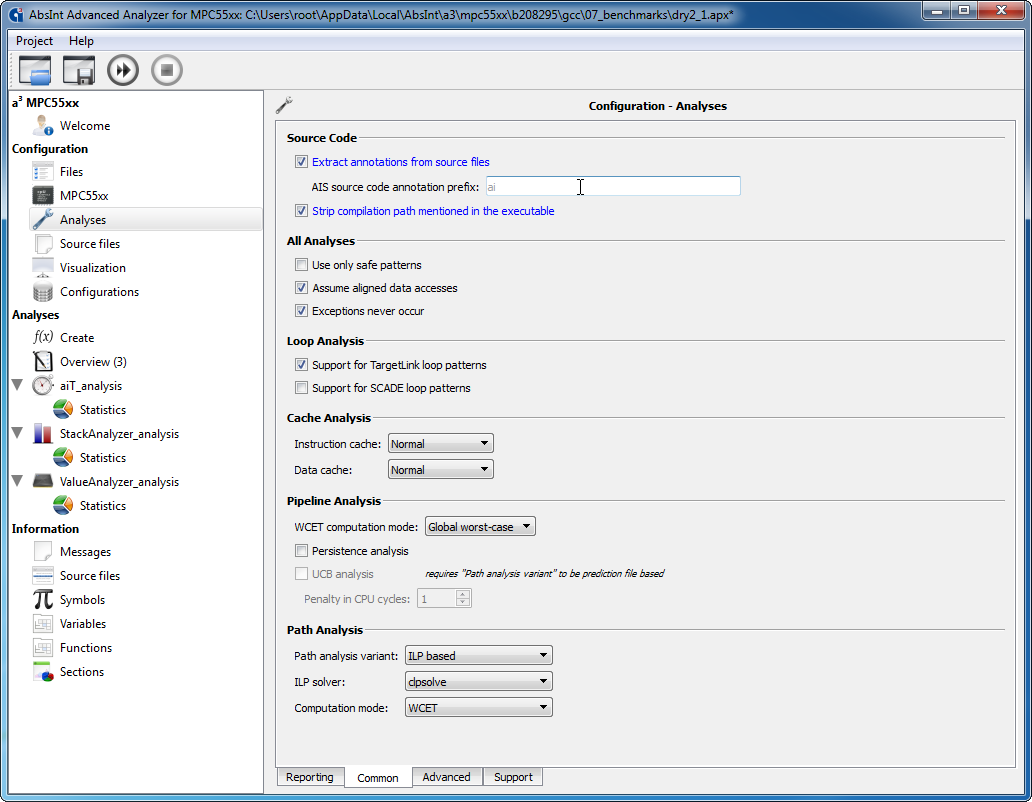Click AIS source code annotation prefix field

613,186
